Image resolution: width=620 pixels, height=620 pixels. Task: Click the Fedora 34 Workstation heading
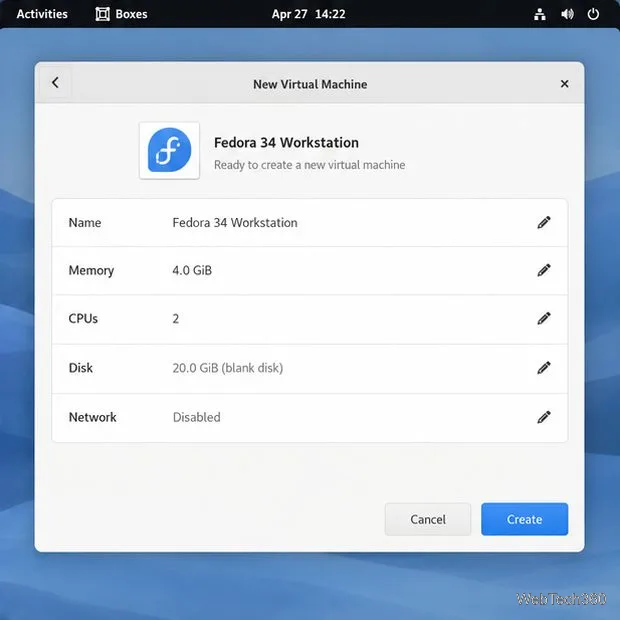pyautogui.click(x=286, y=143)
